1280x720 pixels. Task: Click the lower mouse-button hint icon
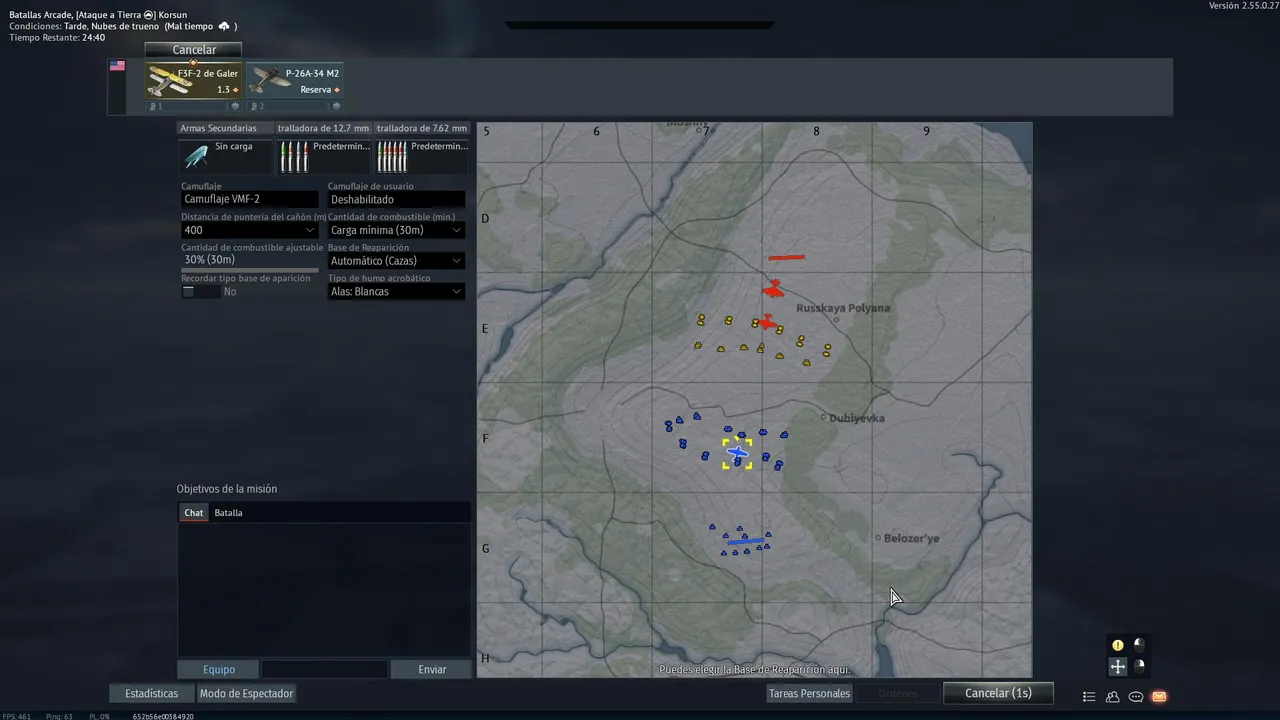tap(1139, 666)
